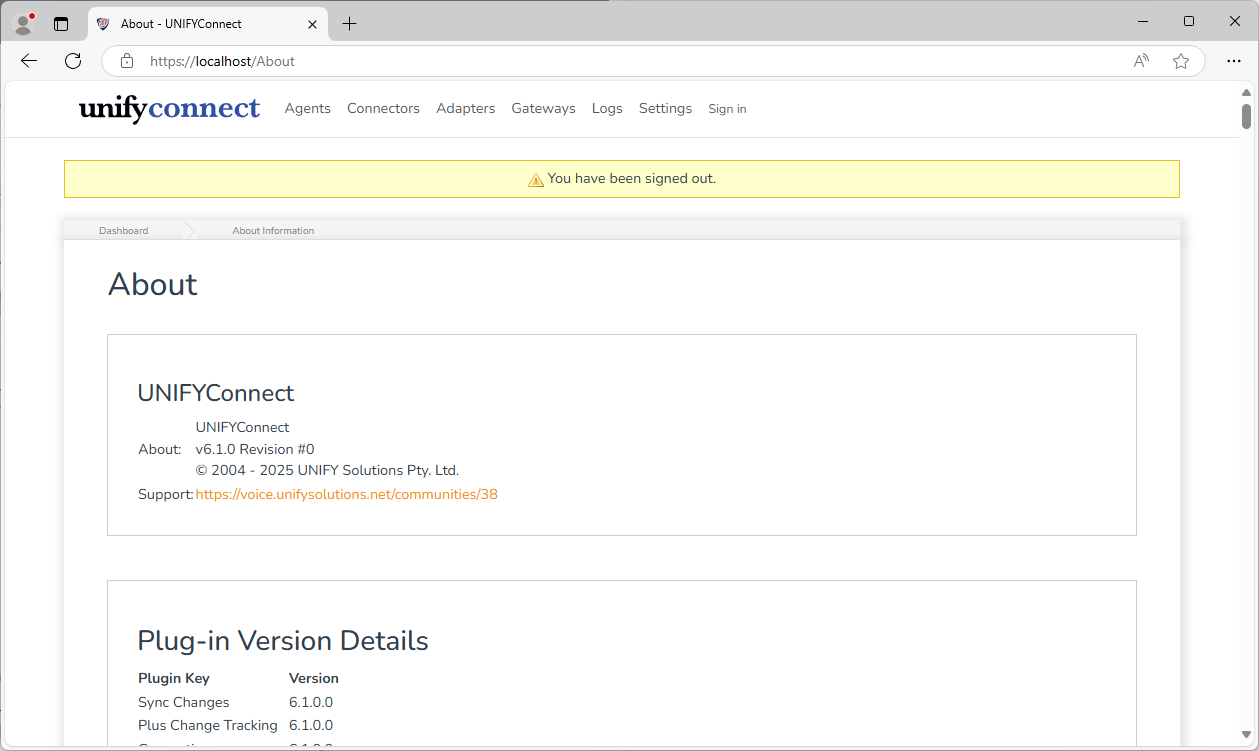Click the 'Sync Changes' plugin row
Screen dimensions: 1259x751
point(236,702)
